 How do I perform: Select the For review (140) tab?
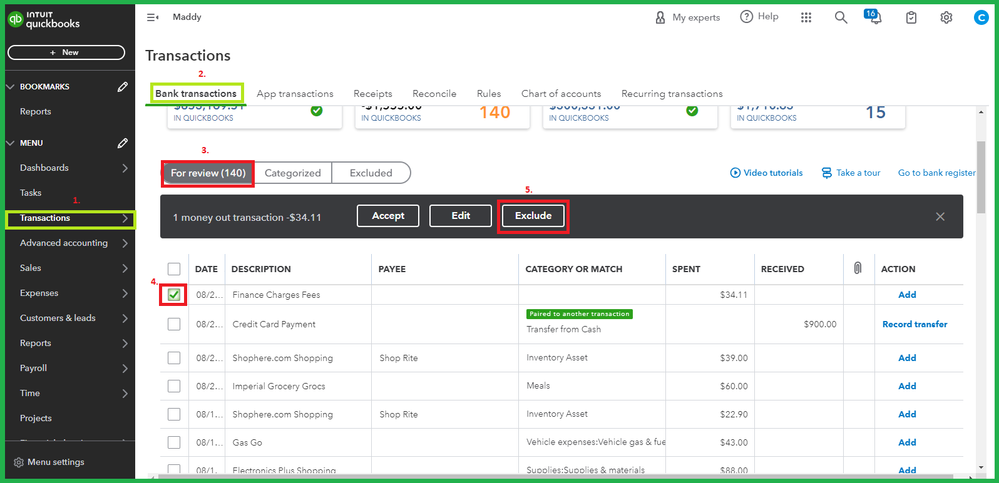[208, 173]
